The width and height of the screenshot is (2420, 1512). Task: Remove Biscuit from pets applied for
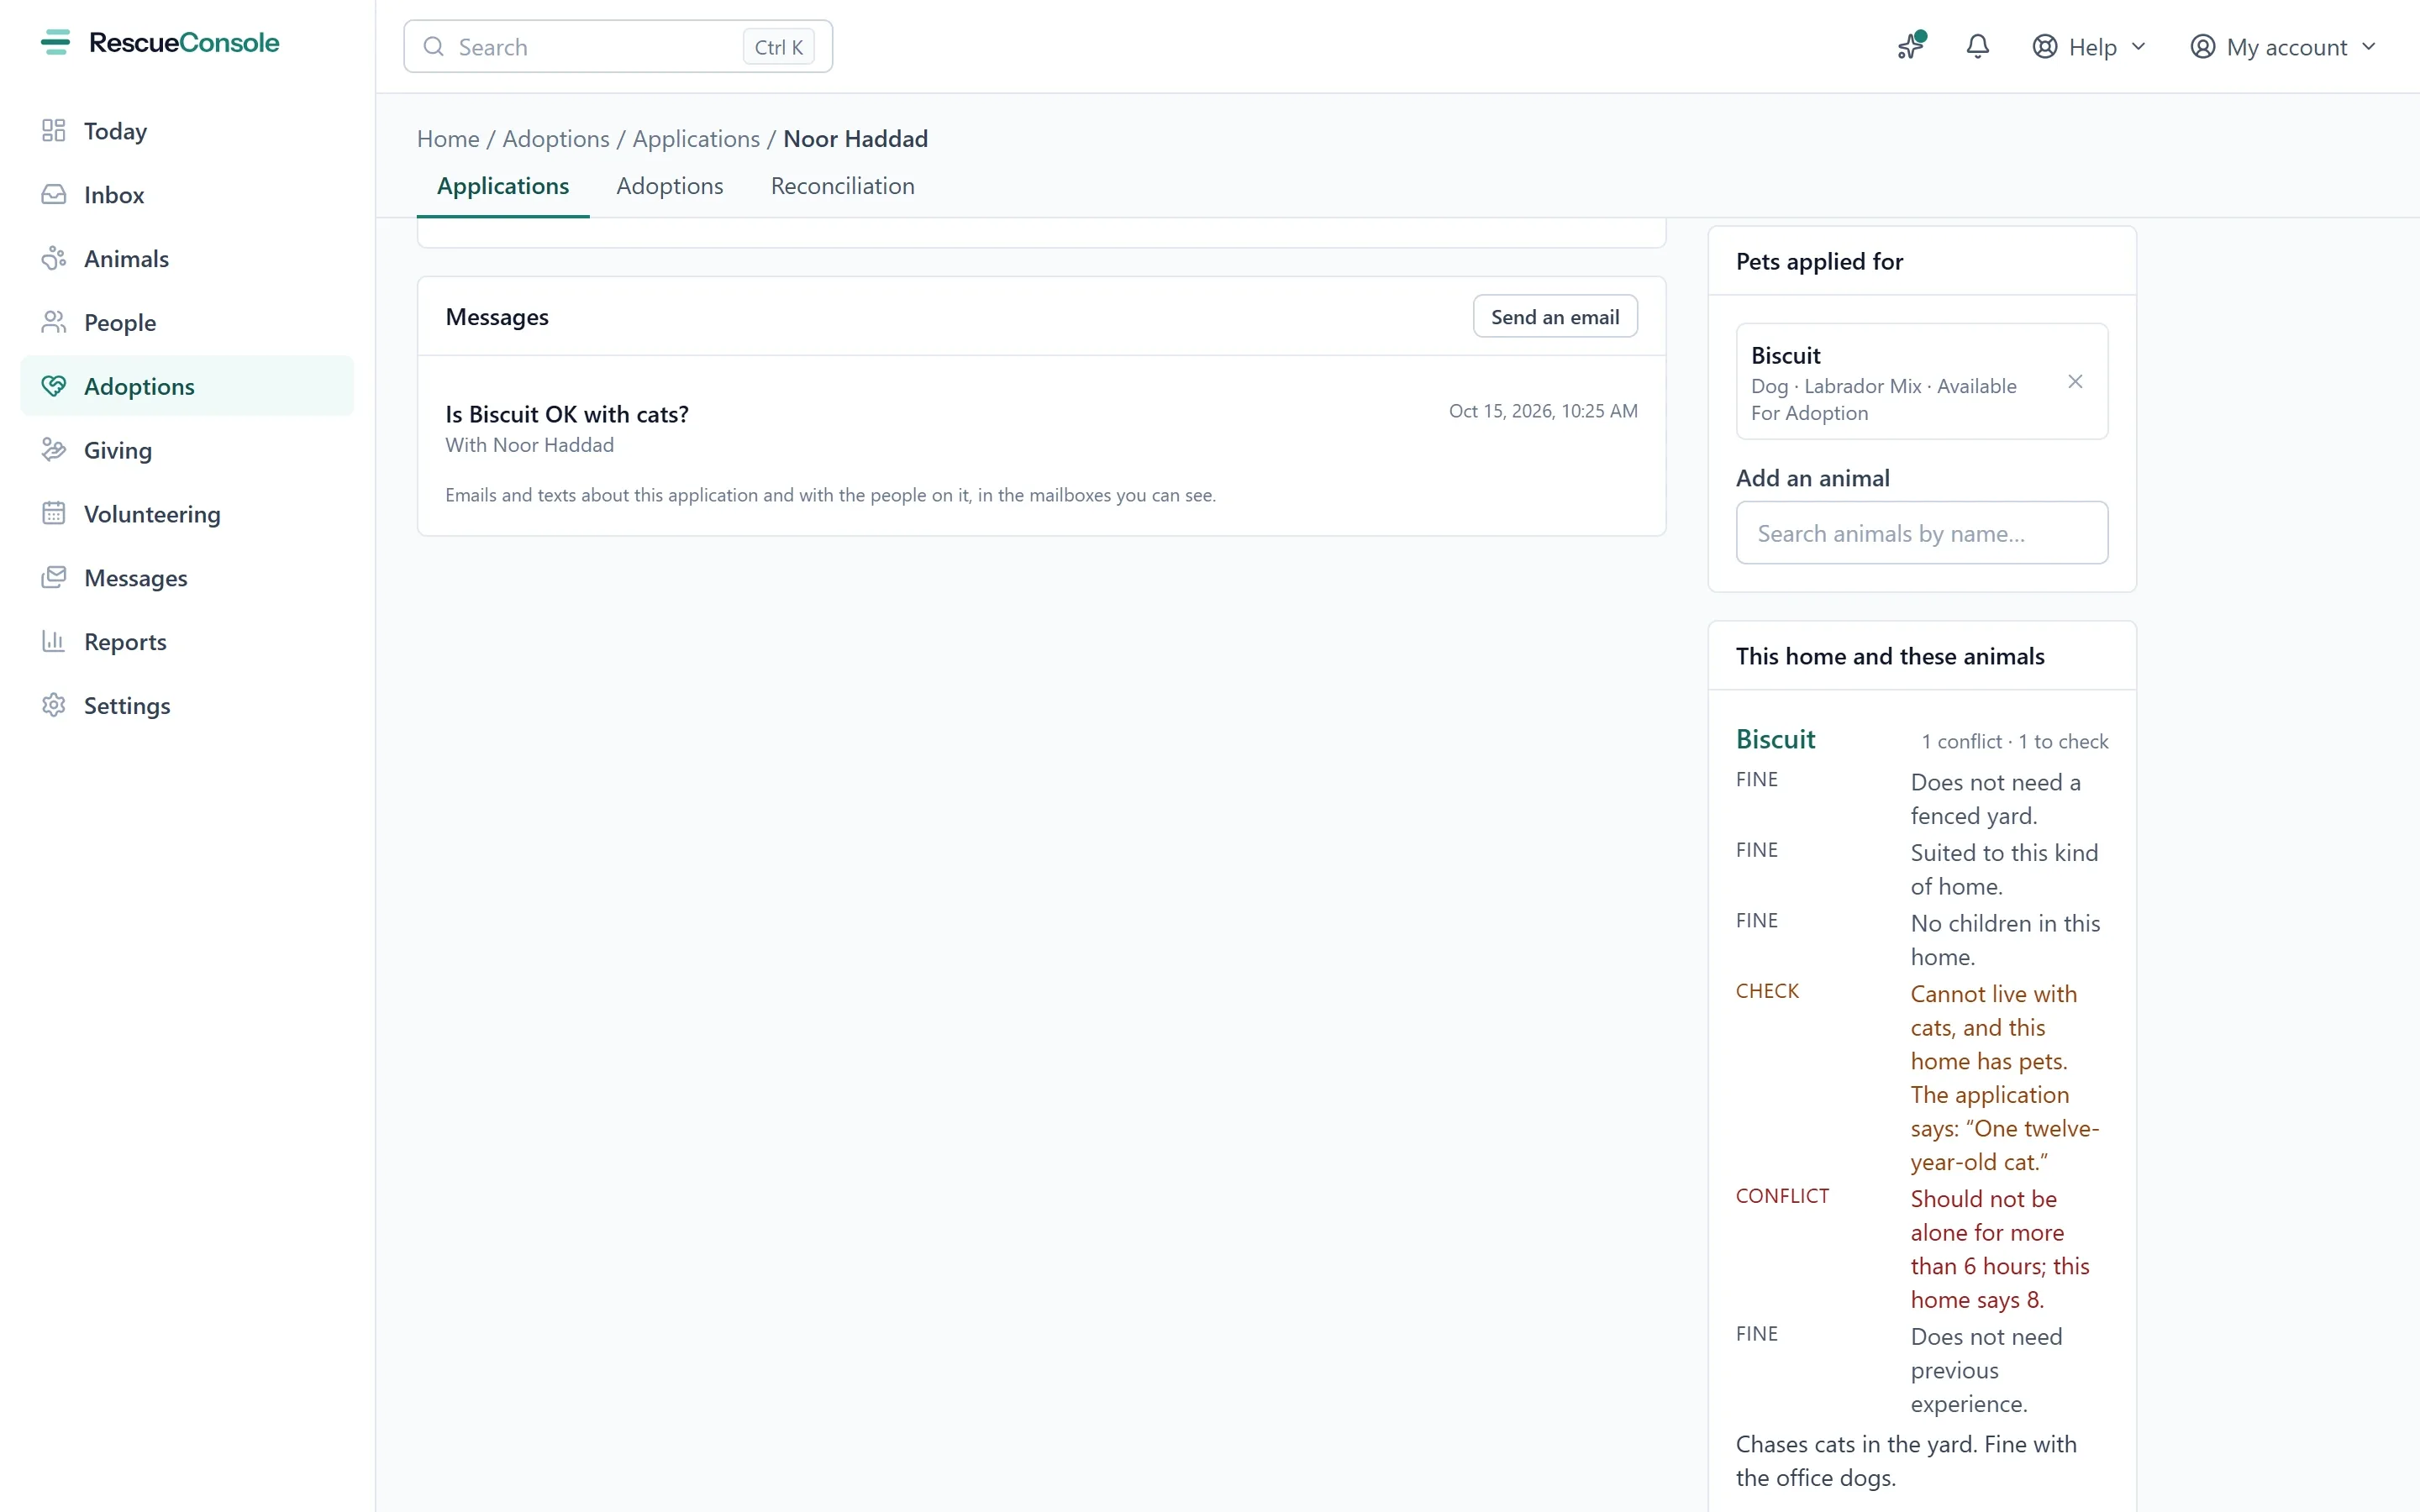2075,382
